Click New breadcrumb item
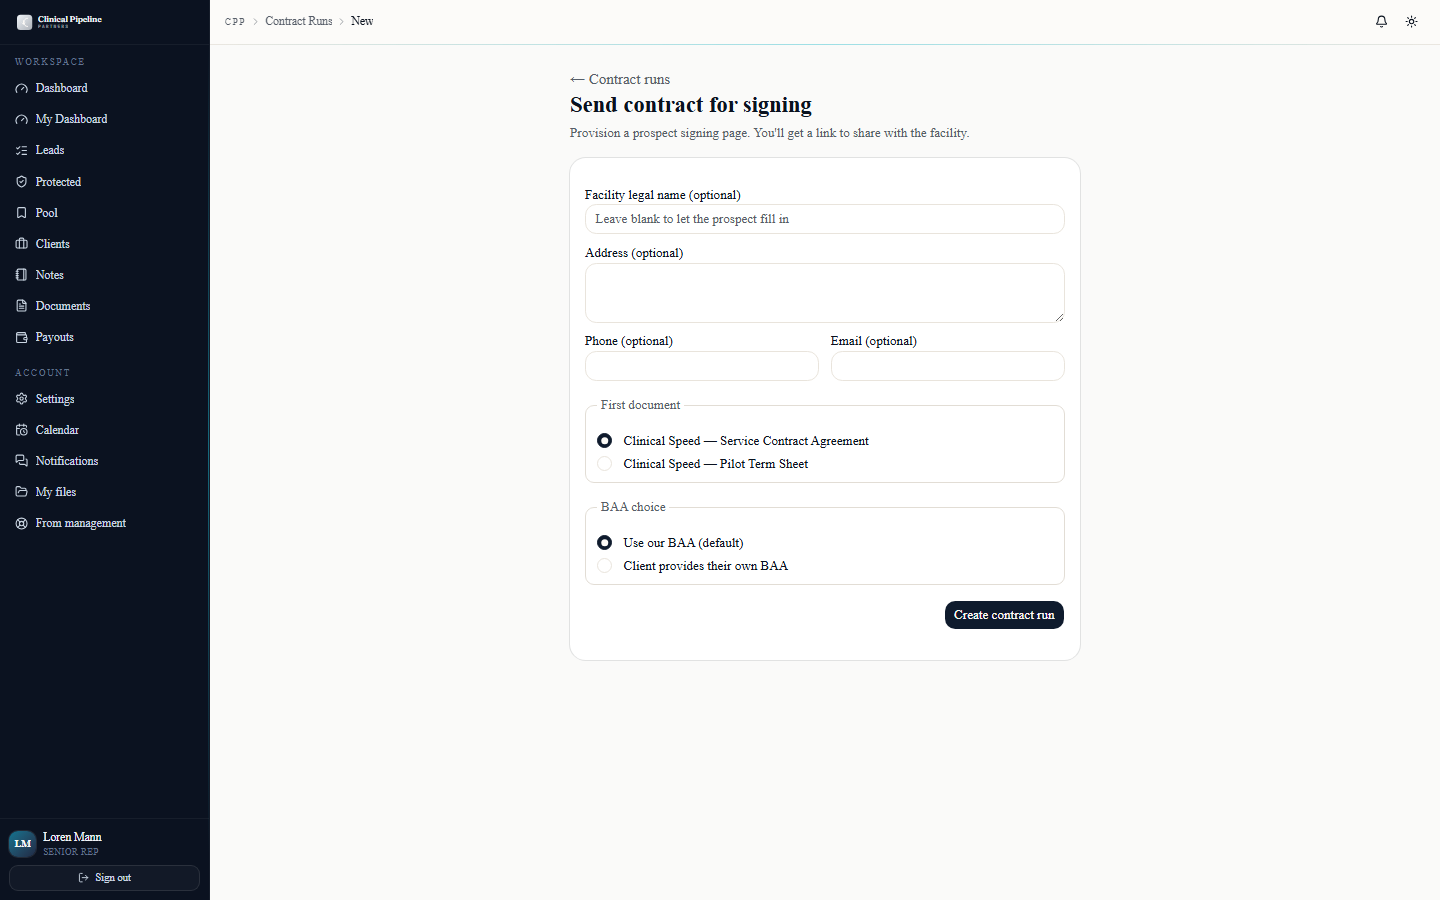The image size is (1440, 900). coord(362,21)
